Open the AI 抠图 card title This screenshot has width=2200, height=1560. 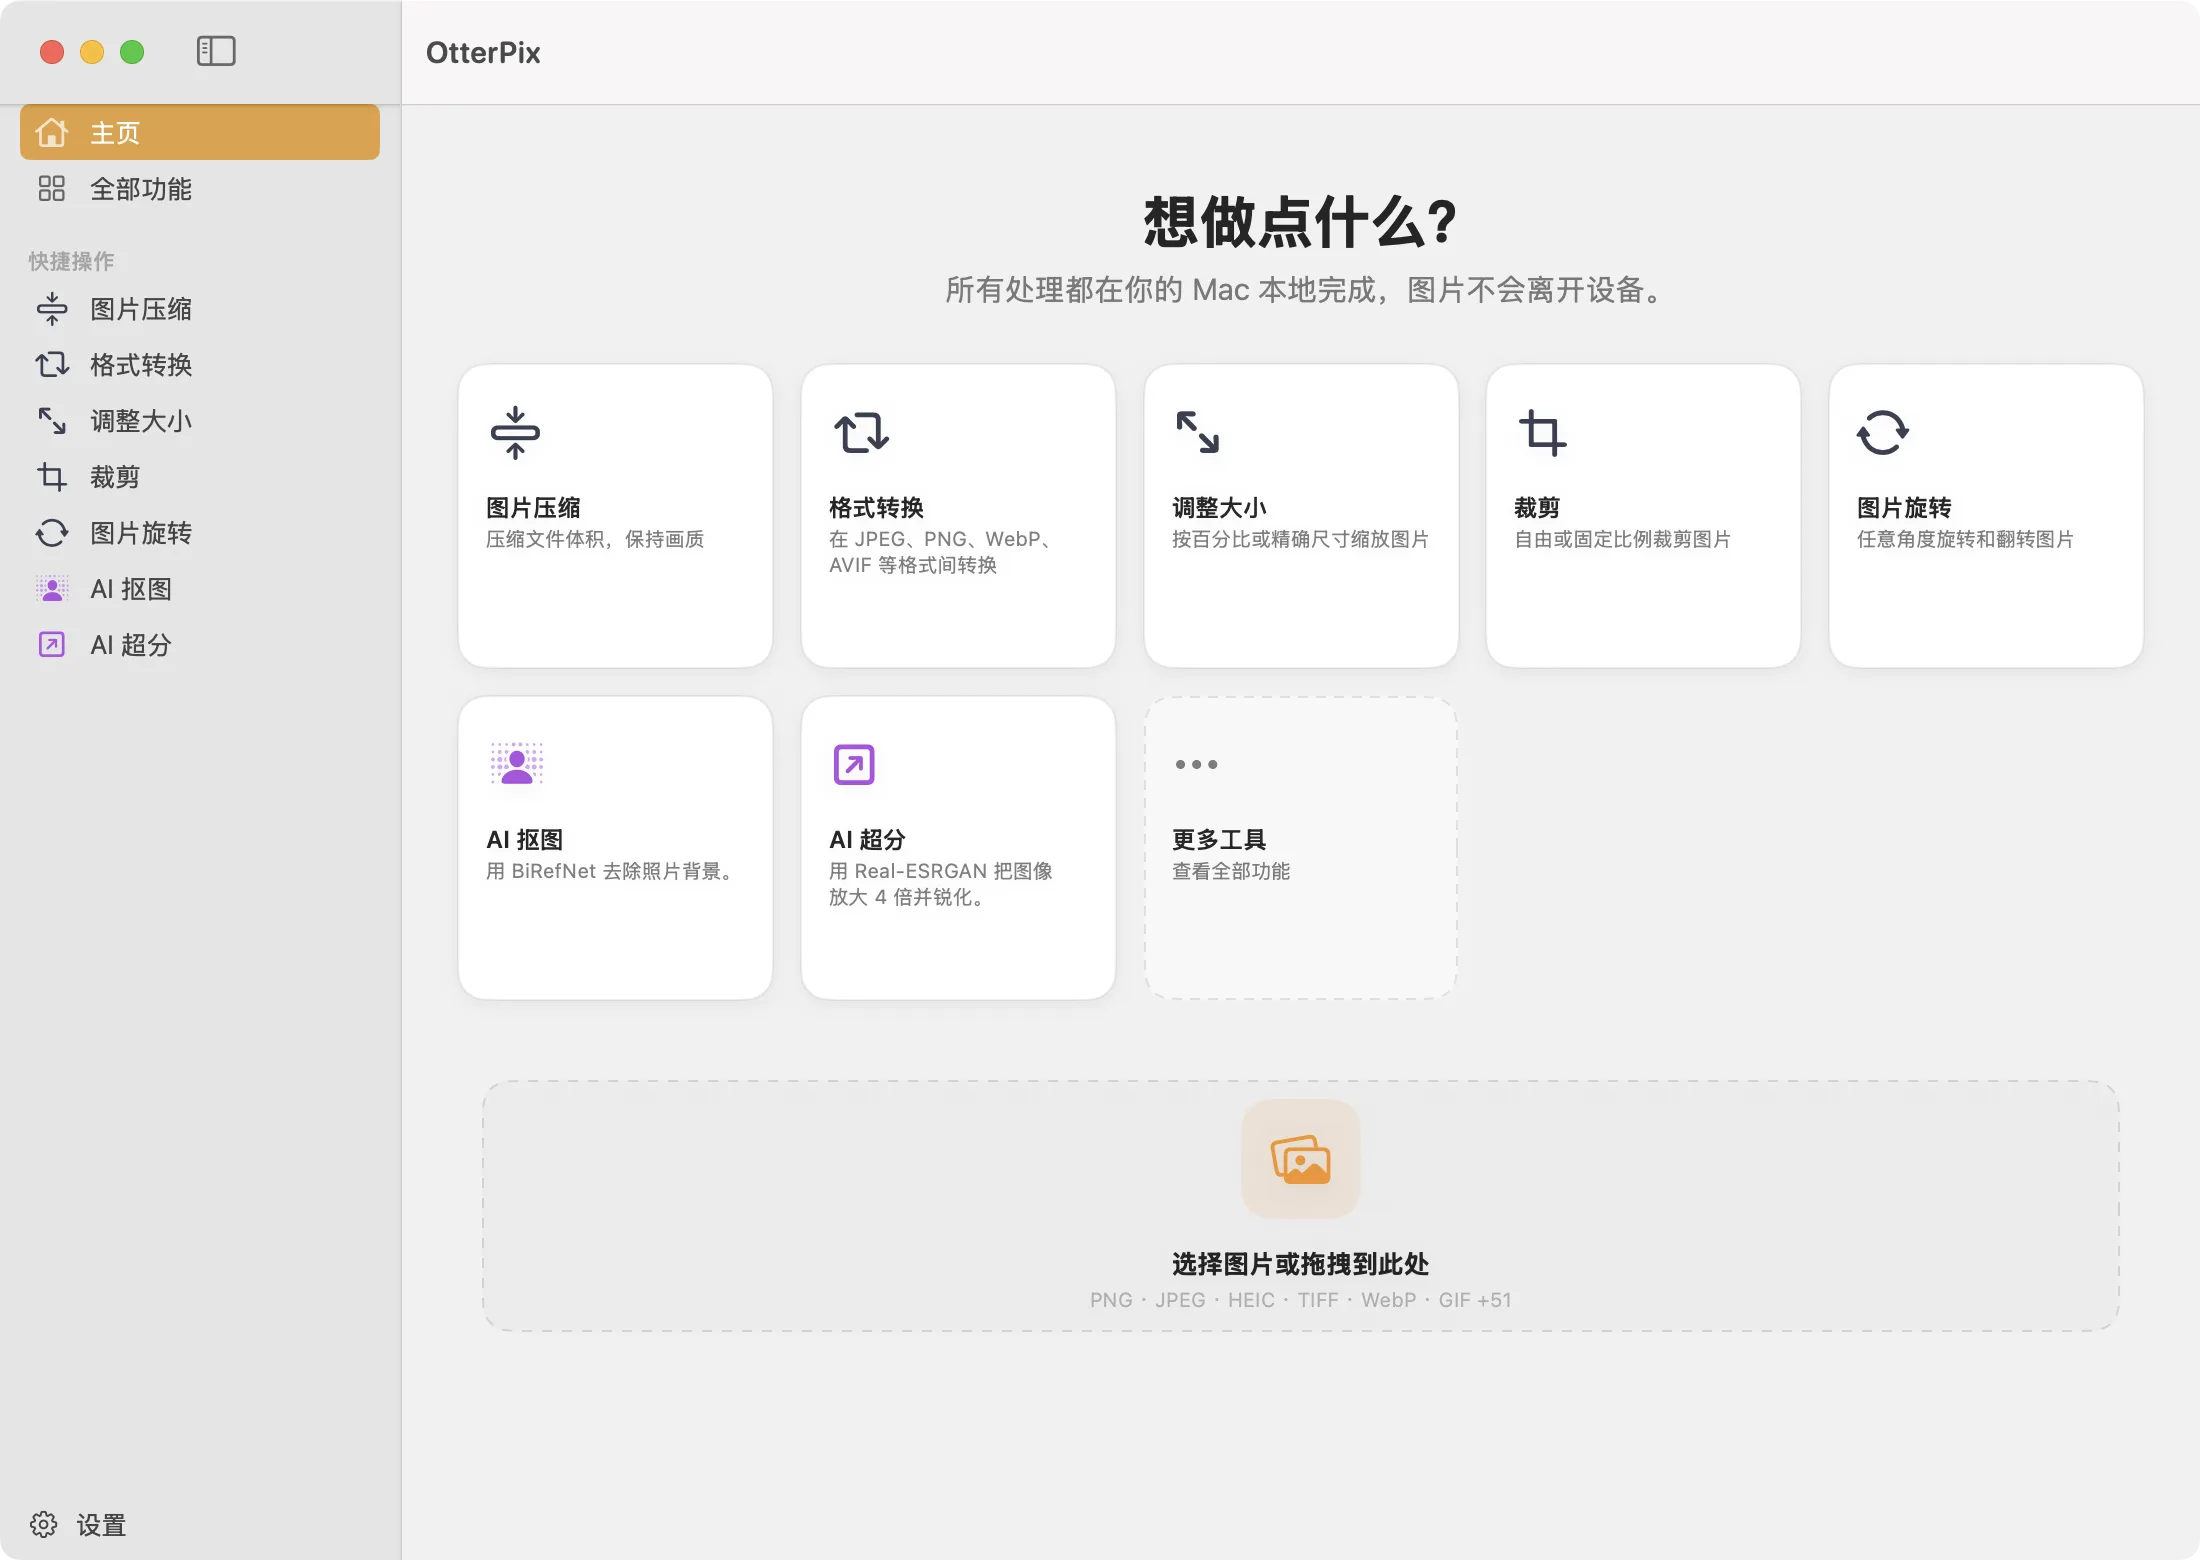[524, 840]
